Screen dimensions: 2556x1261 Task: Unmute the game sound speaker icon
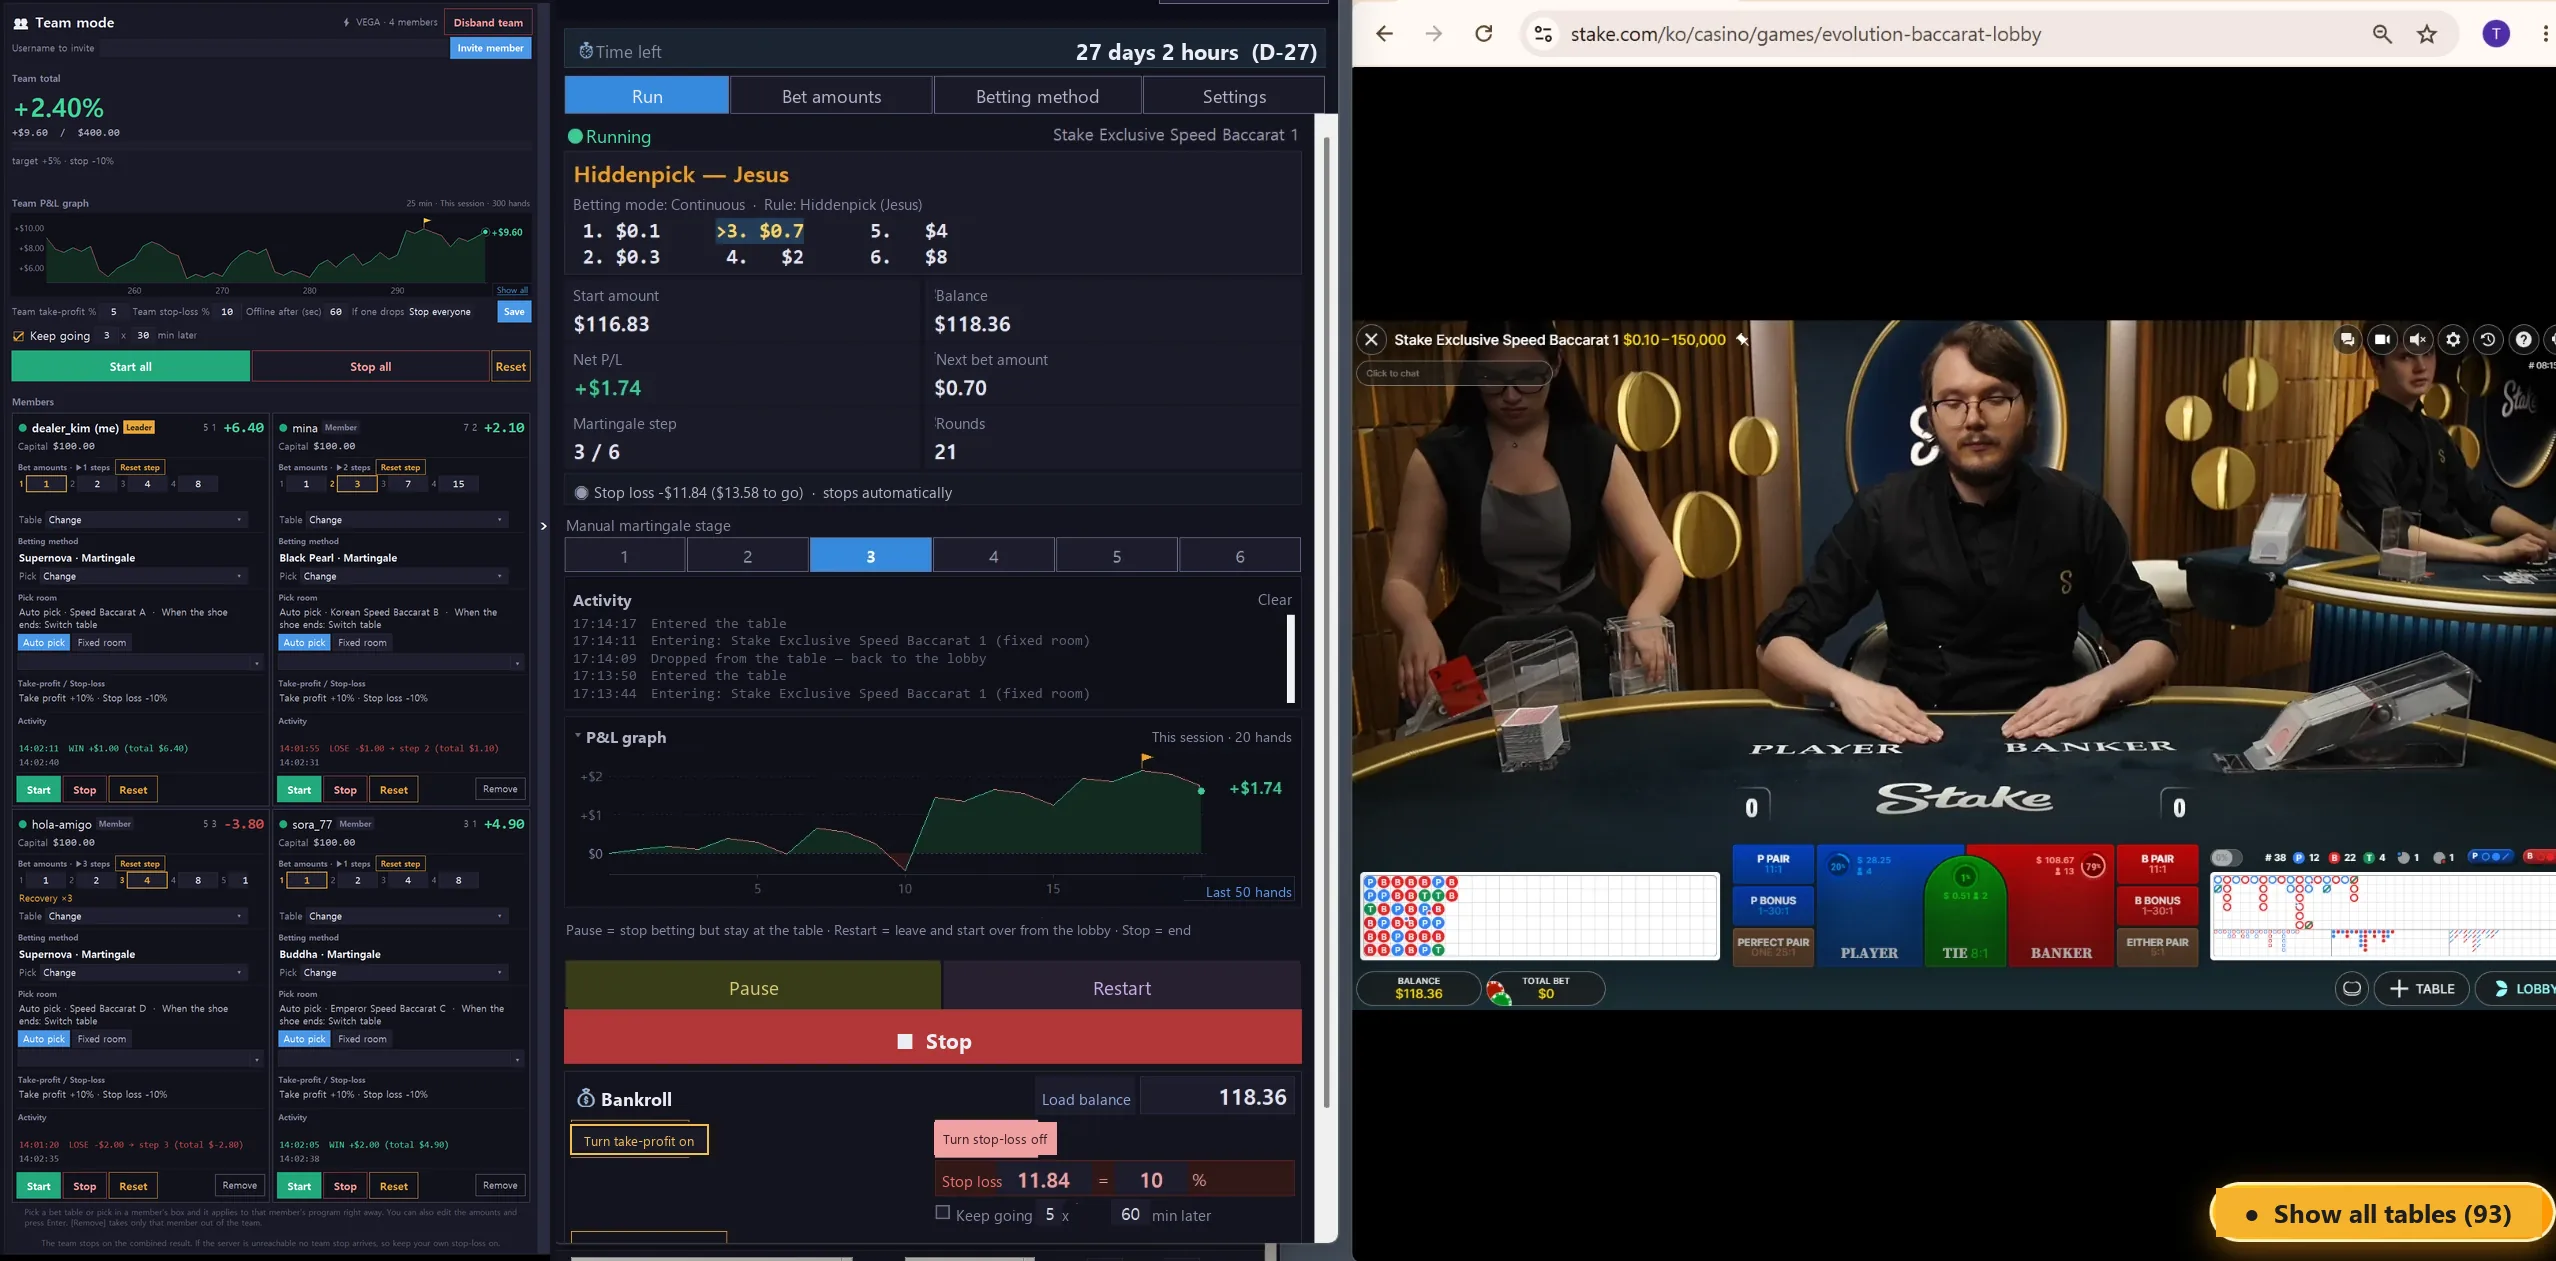(2418, 340)
